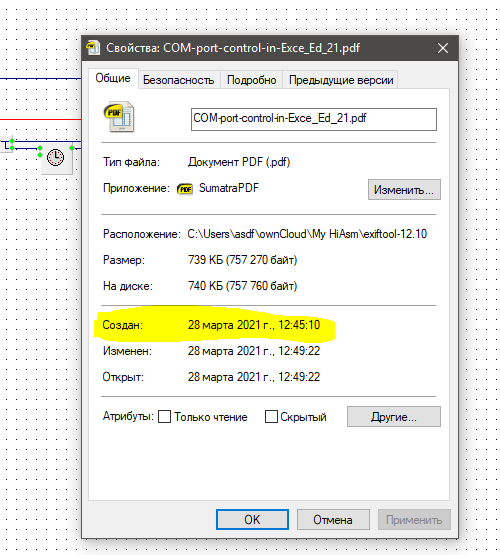Viewport: 500px width, 555px height.
Task: Switch to the Безопасность tab
Action: (x=179, y=80)
